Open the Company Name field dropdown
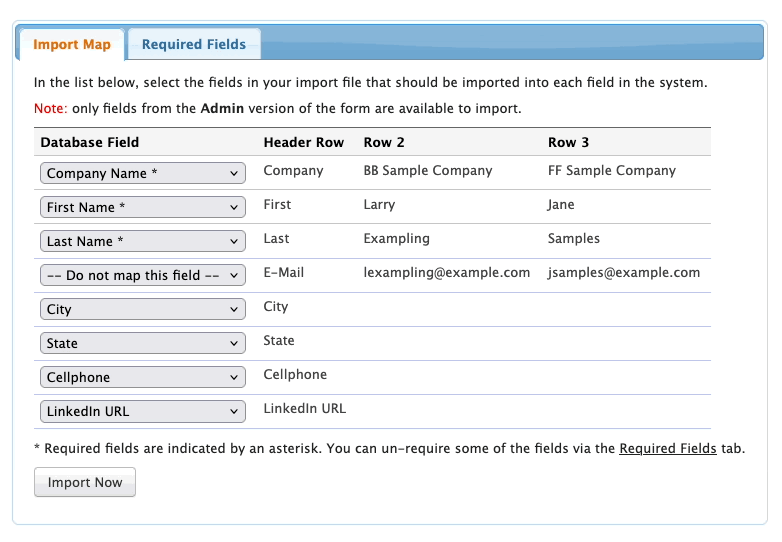782x542 pixels. pos(143,174)
